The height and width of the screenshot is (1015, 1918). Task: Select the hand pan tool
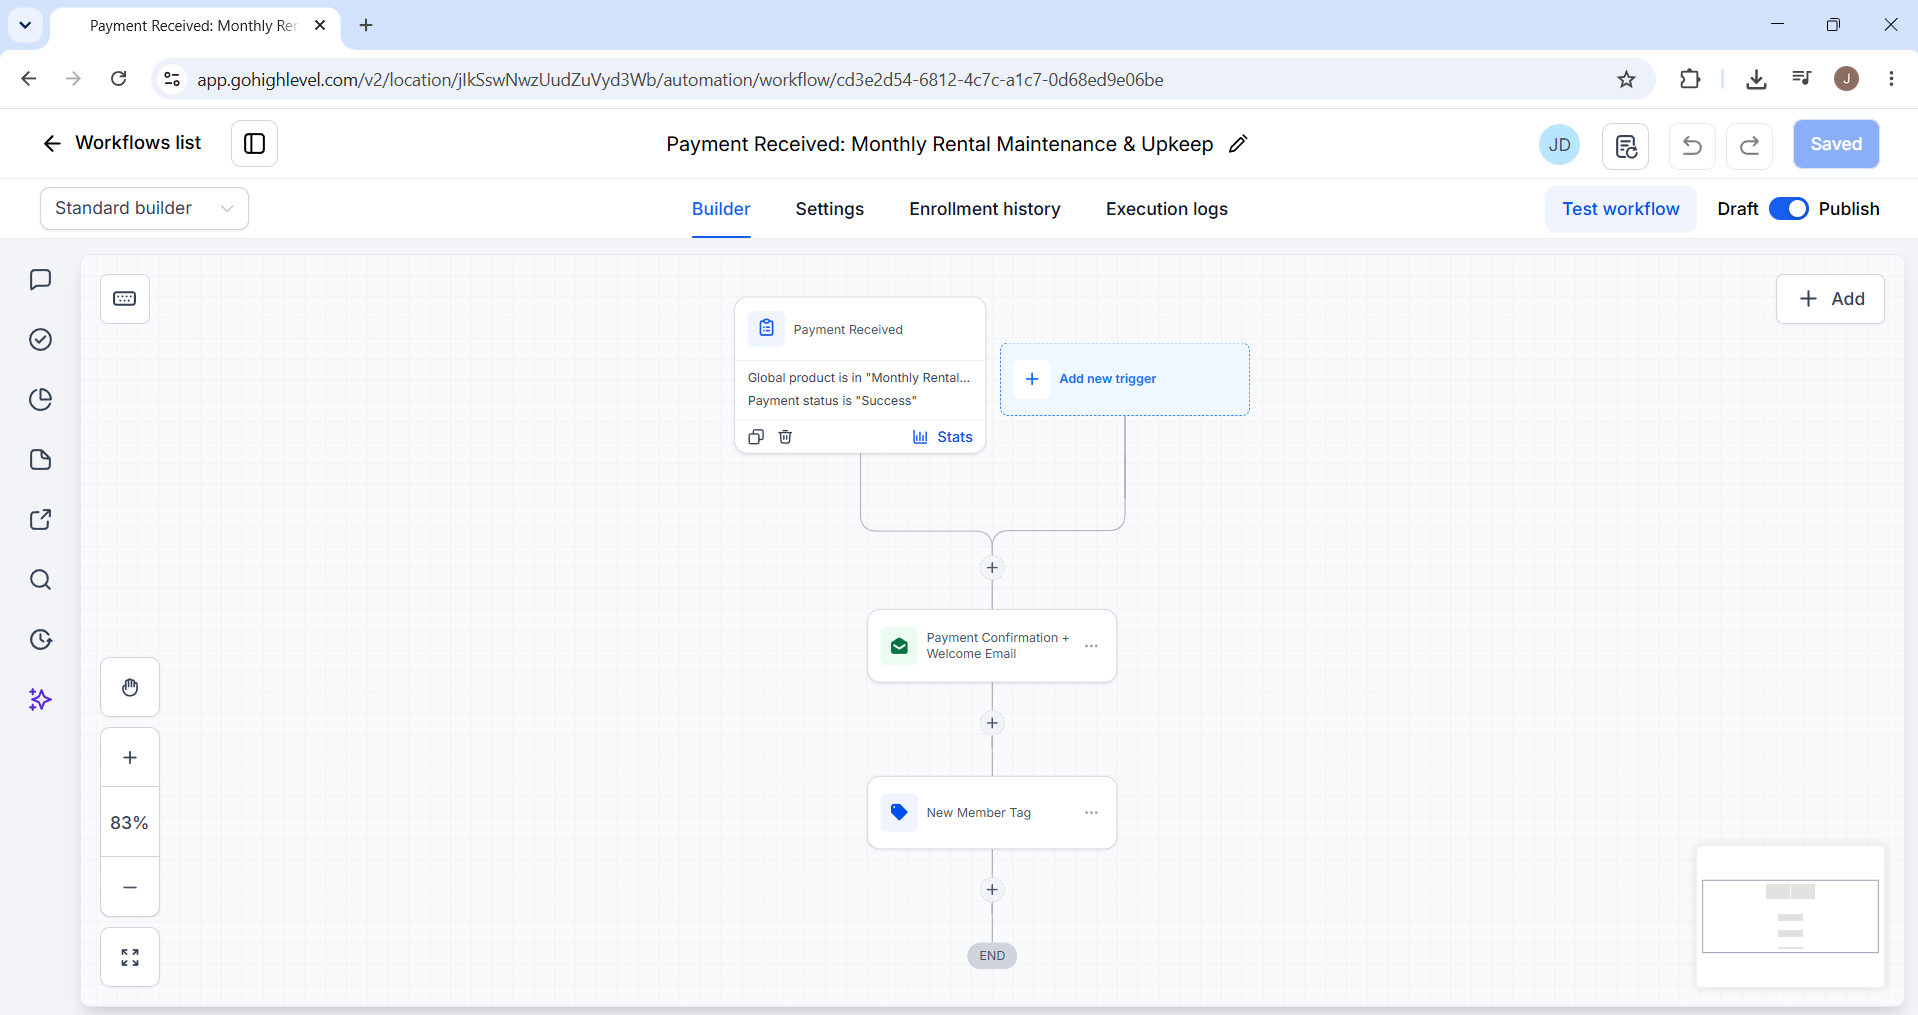tap(130, 687)
